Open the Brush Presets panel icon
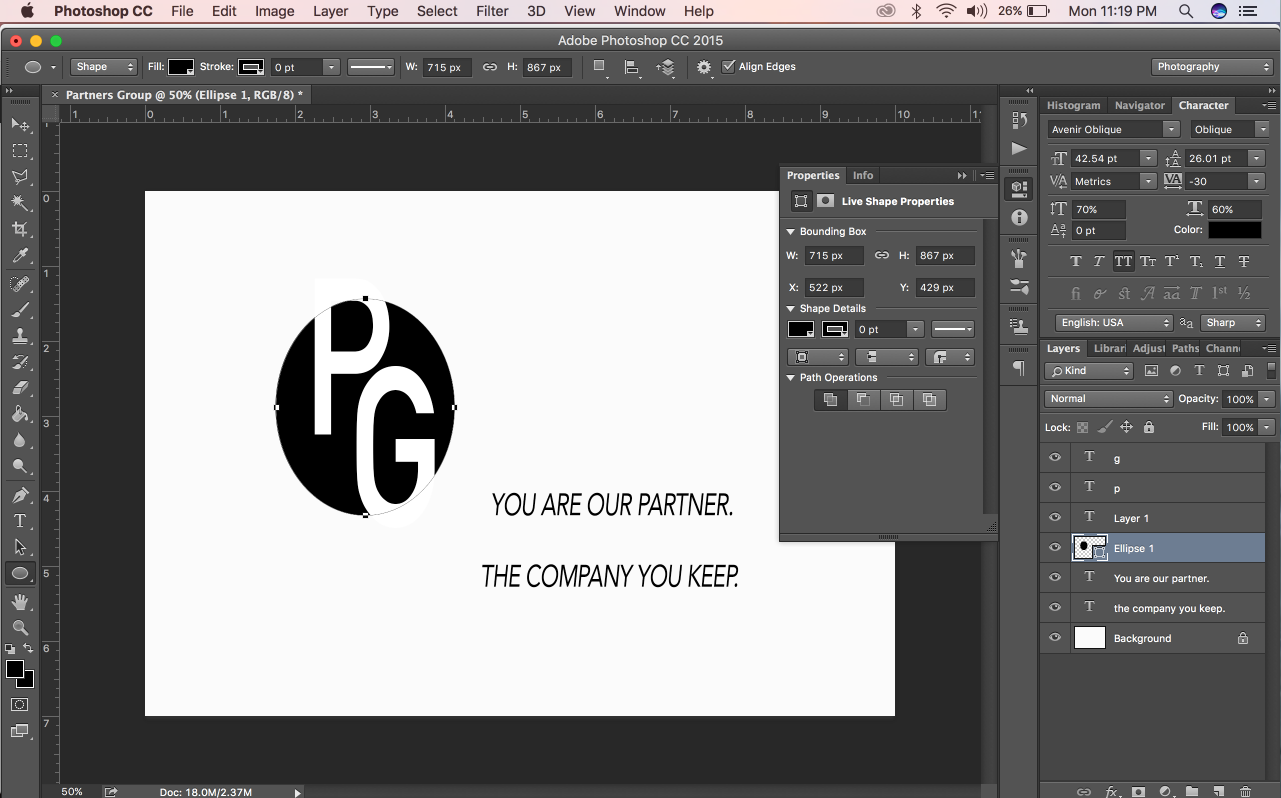The image size is (1281, 798). pos(1019,287)
